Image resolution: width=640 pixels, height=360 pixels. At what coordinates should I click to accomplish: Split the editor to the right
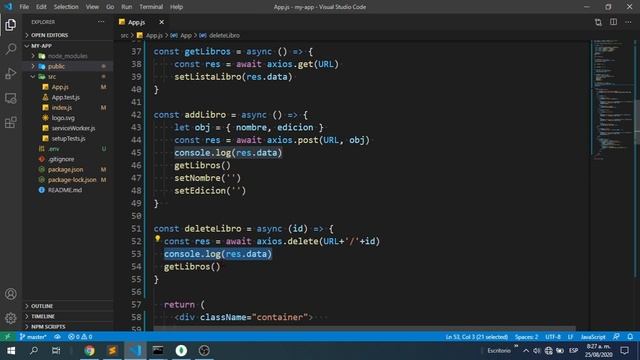coord(613,22)
